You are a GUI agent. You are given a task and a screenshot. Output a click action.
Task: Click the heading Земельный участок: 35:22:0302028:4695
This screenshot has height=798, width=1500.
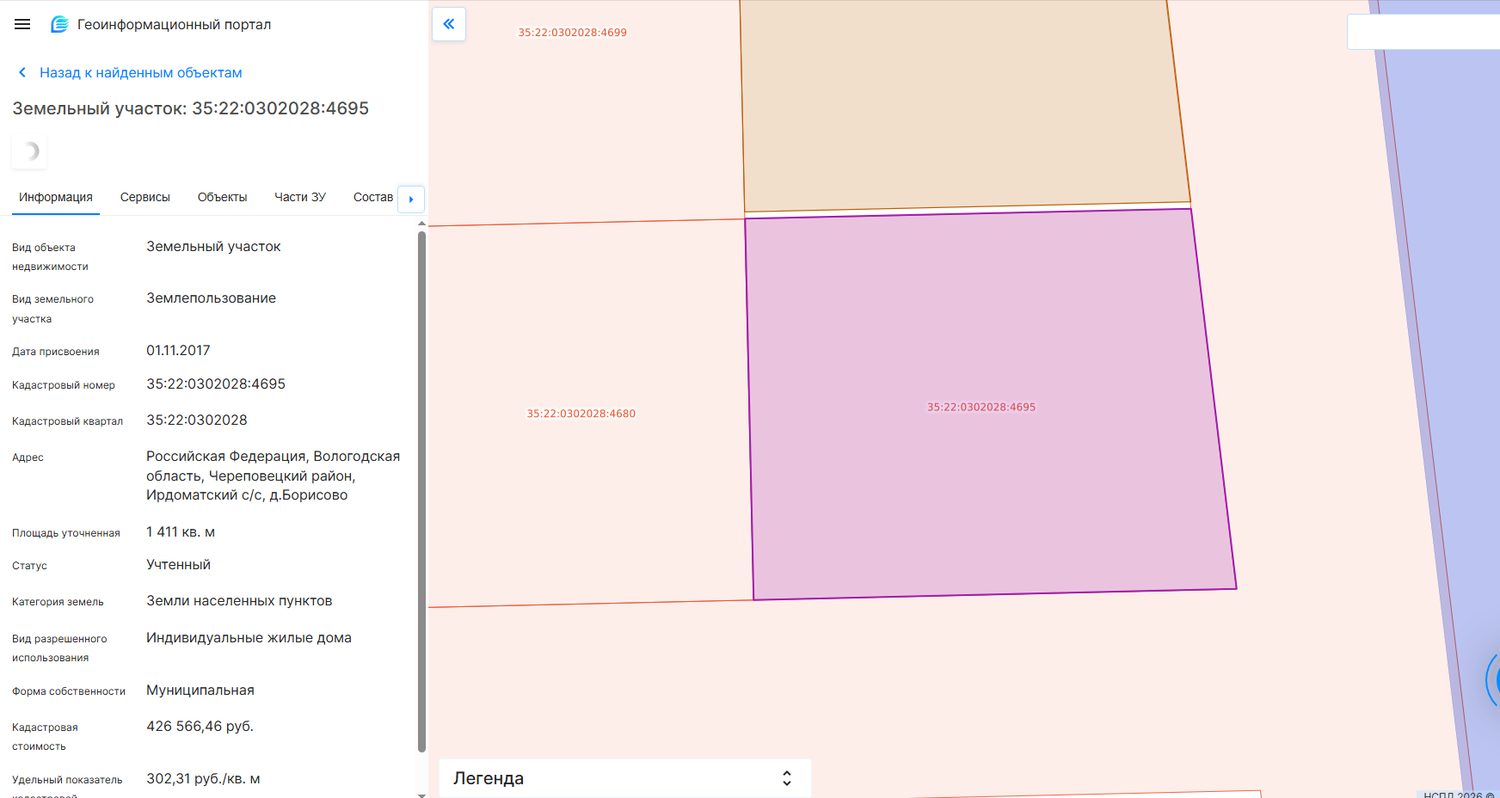click(x=190, y=108)
